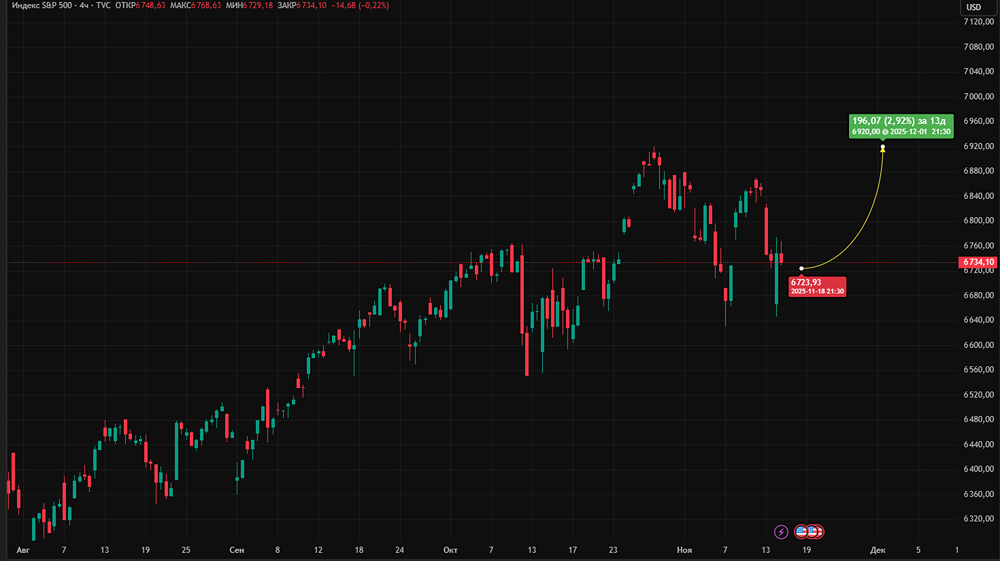Click the 7120,00 price axis label
The image size is (1000, 561).
pos(978,22)
